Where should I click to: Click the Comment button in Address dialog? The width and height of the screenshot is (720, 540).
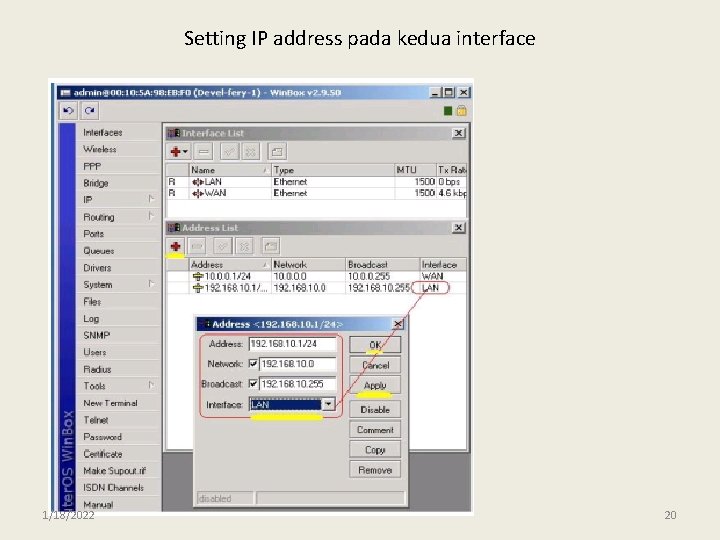[x=375, y=429]
